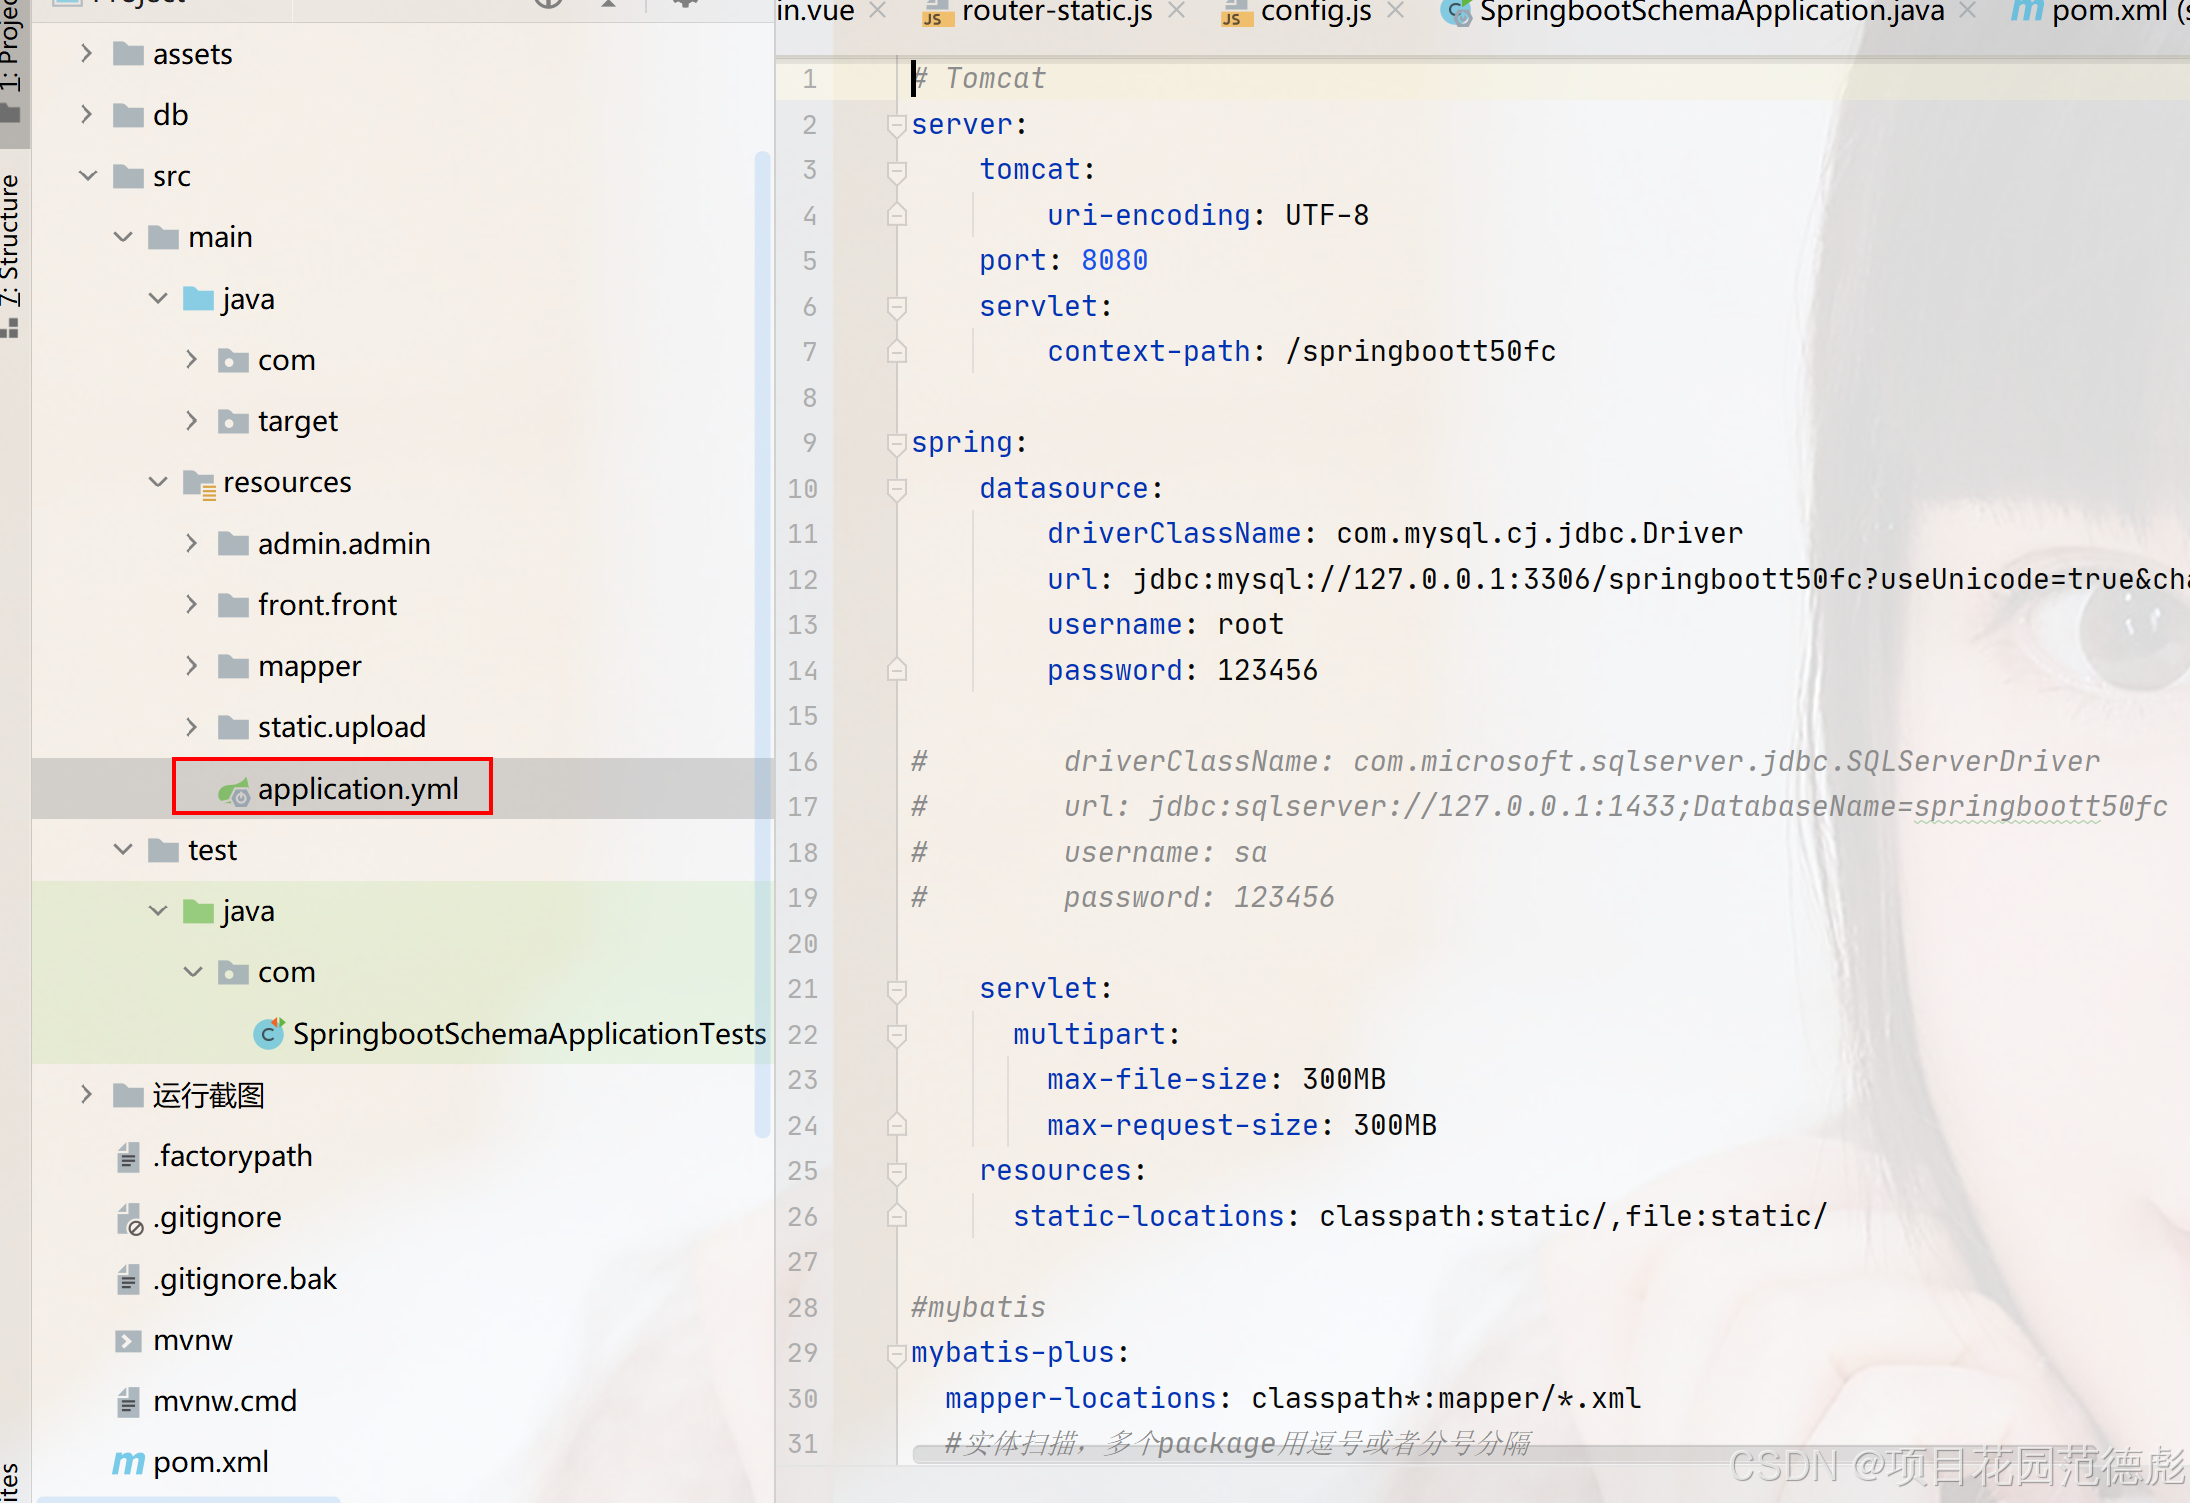Fold the server block at line 2
Screen dimensions: 2190x1503
(896, 125)
